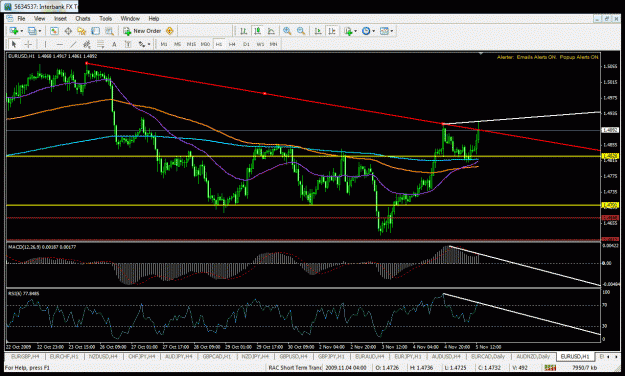Open the File menu
Viewport: 625px width, 376px height.
(x=21, y=18)
